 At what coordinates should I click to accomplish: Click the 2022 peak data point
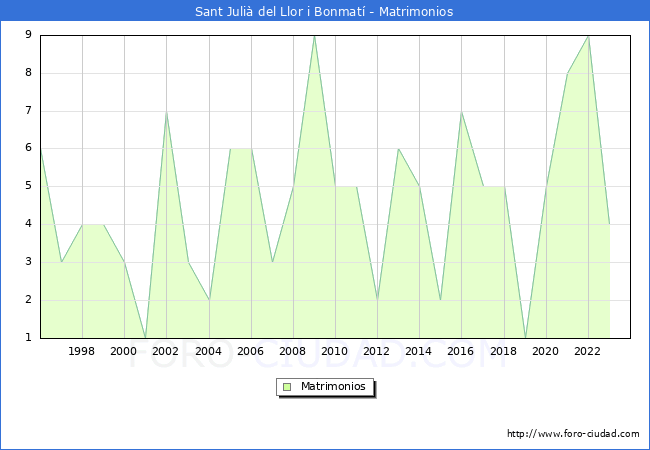pos(588,36)
